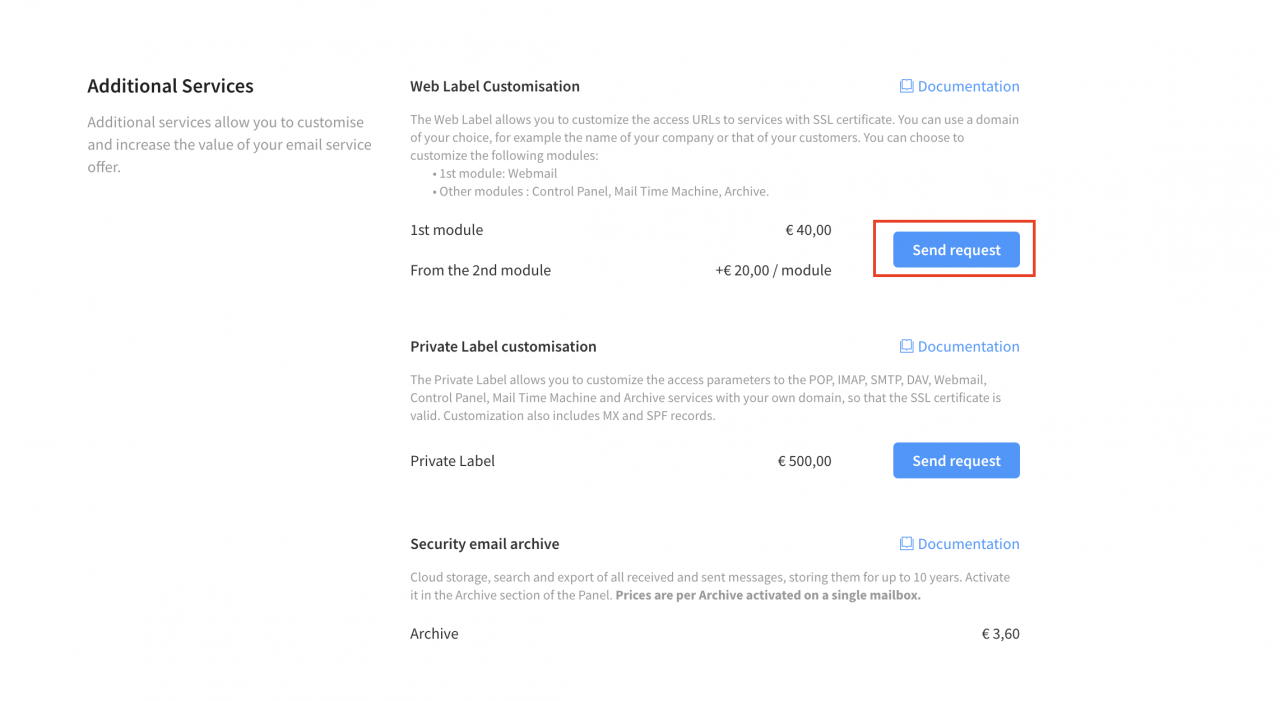This screenshot has height=701, width=1280.
Task: Click the Web Label Customisation section title
Action: pos(495,86)
